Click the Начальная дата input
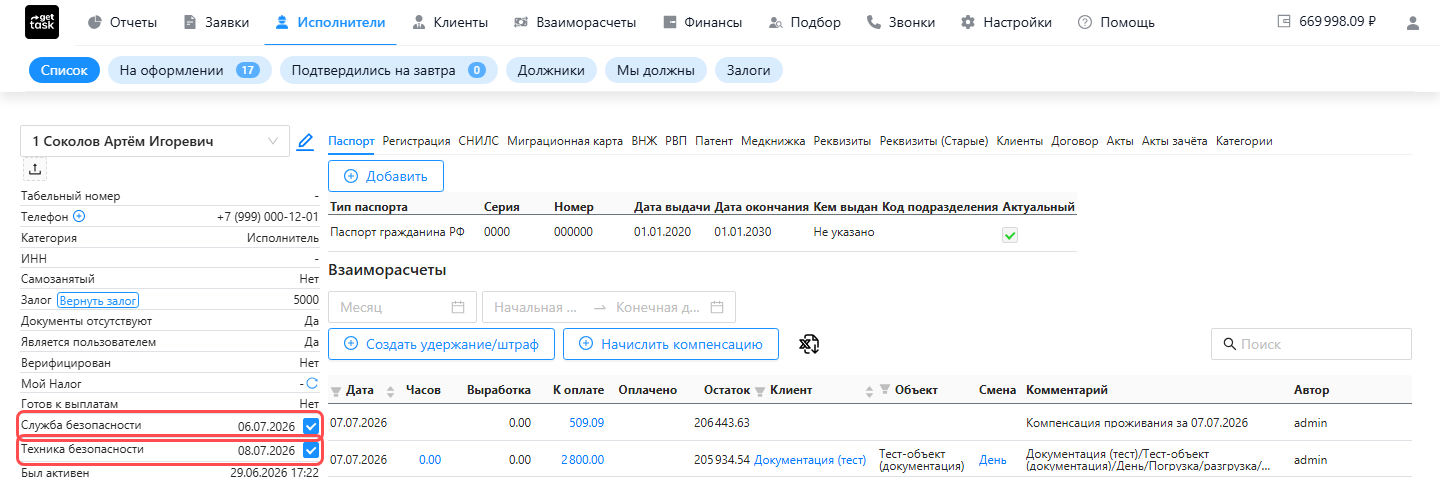 pos(536,307)
